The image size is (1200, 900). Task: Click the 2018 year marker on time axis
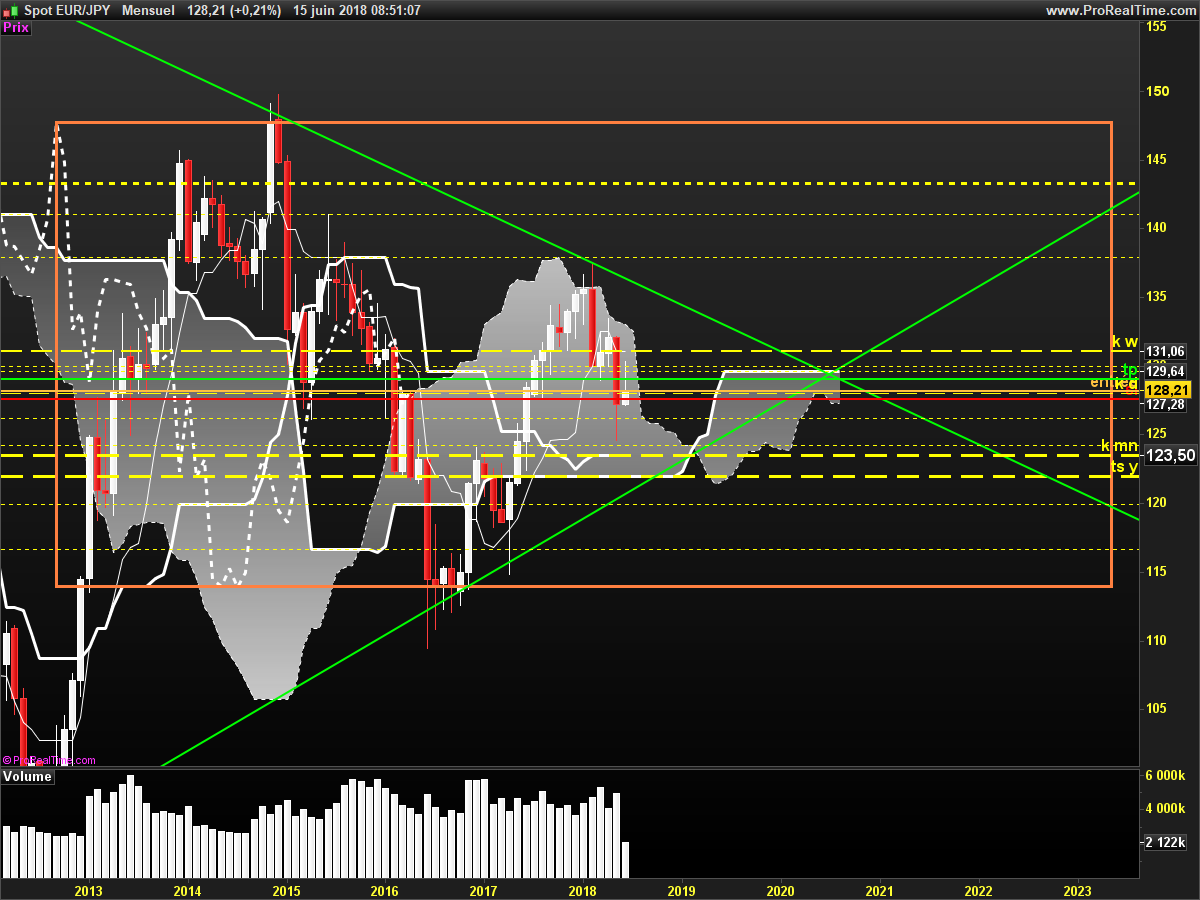(582, 890)
